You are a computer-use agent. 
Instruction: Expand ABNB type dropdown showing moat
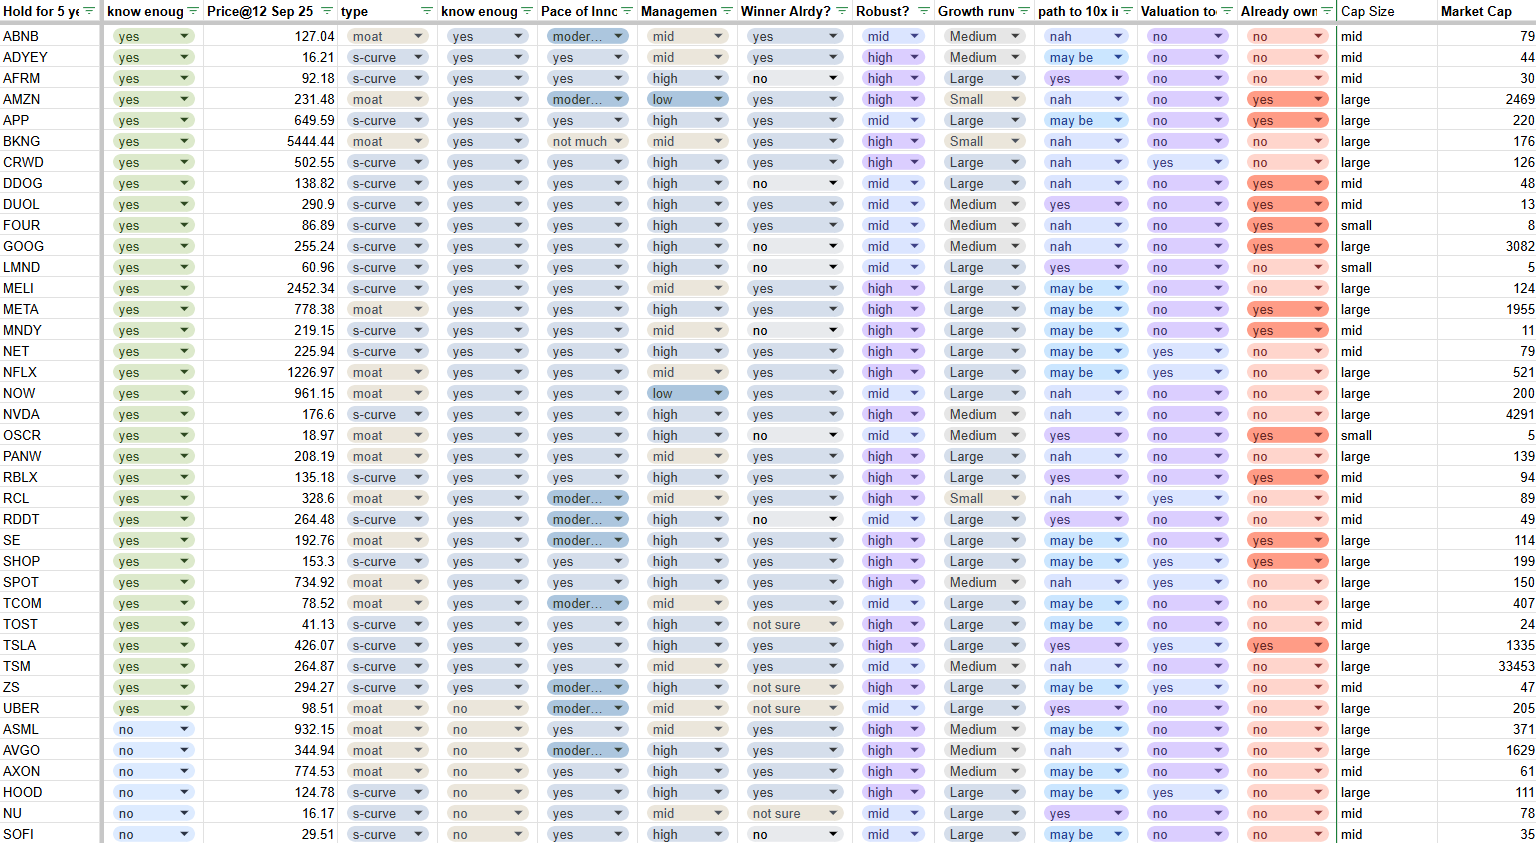tap(418, 36)
